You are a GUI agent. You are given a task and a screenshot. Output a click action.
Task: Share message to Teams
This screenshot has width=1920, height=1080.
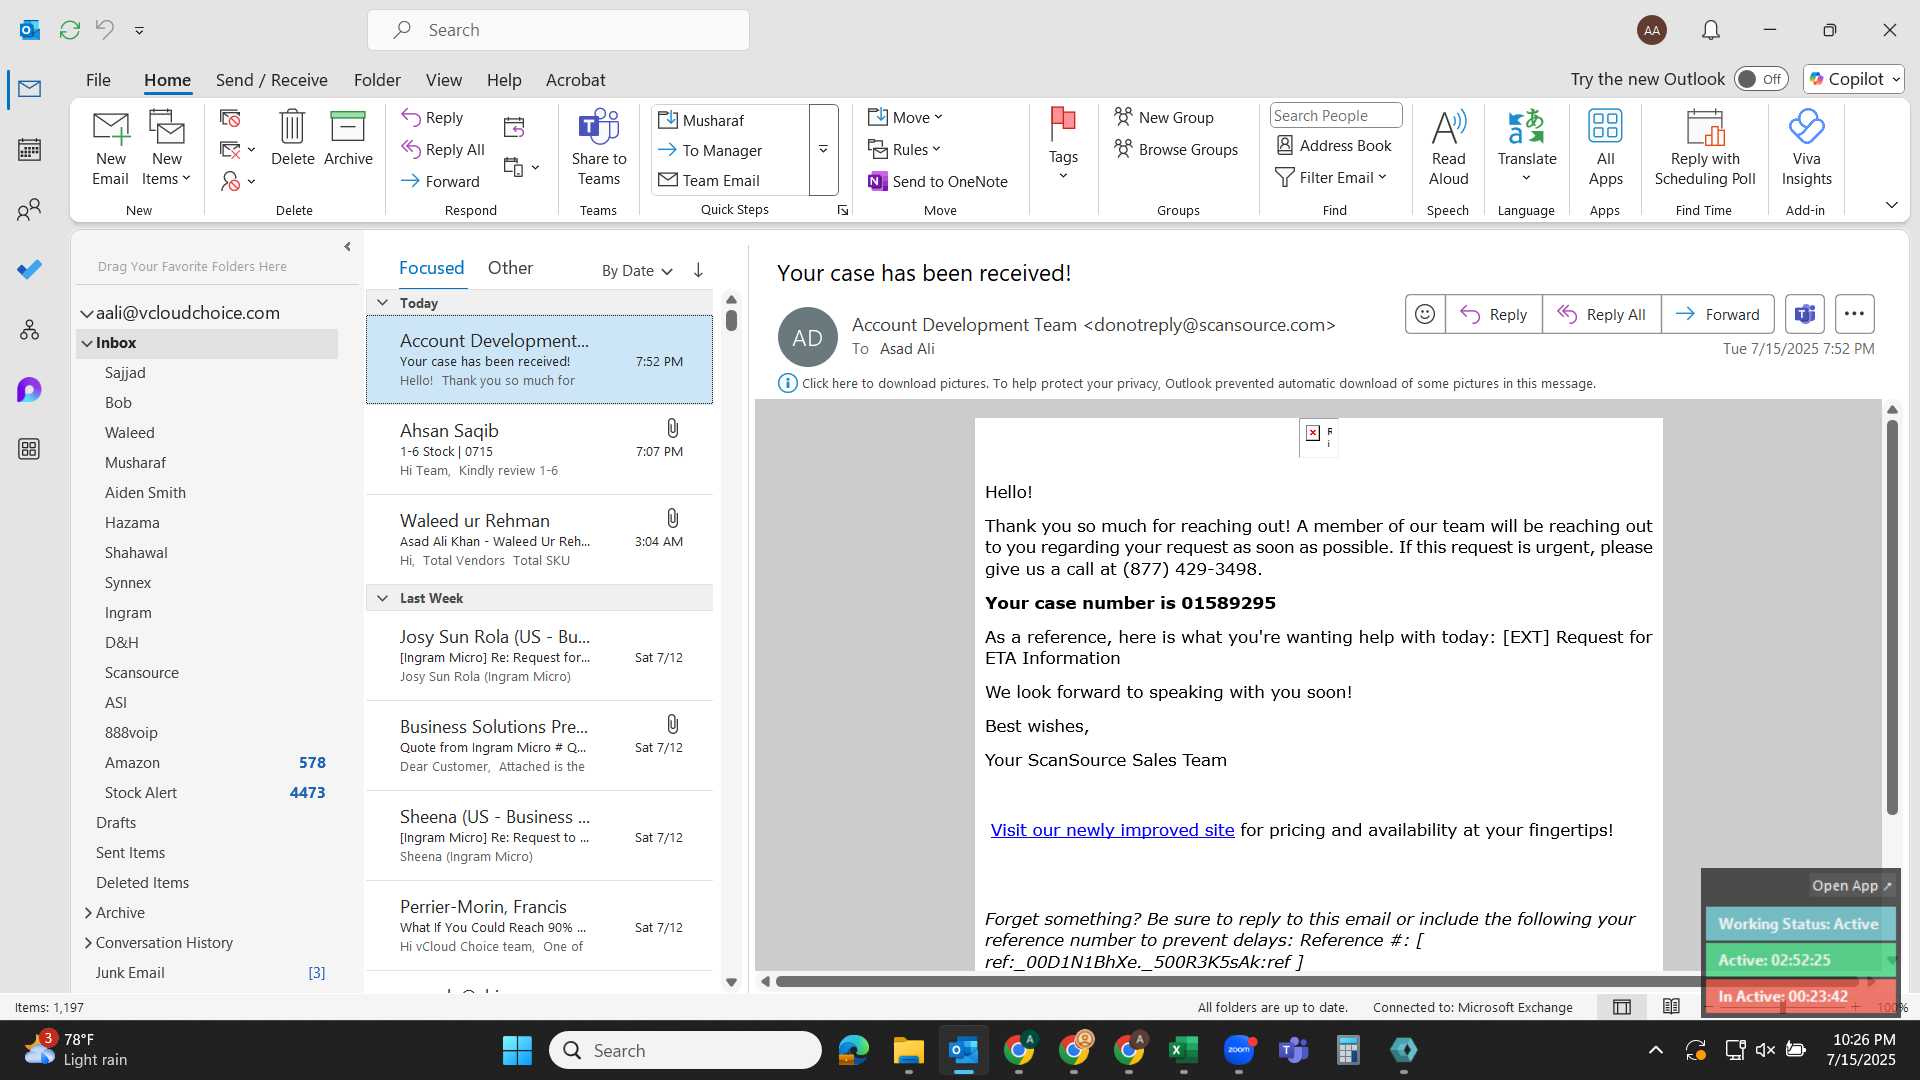599,149
